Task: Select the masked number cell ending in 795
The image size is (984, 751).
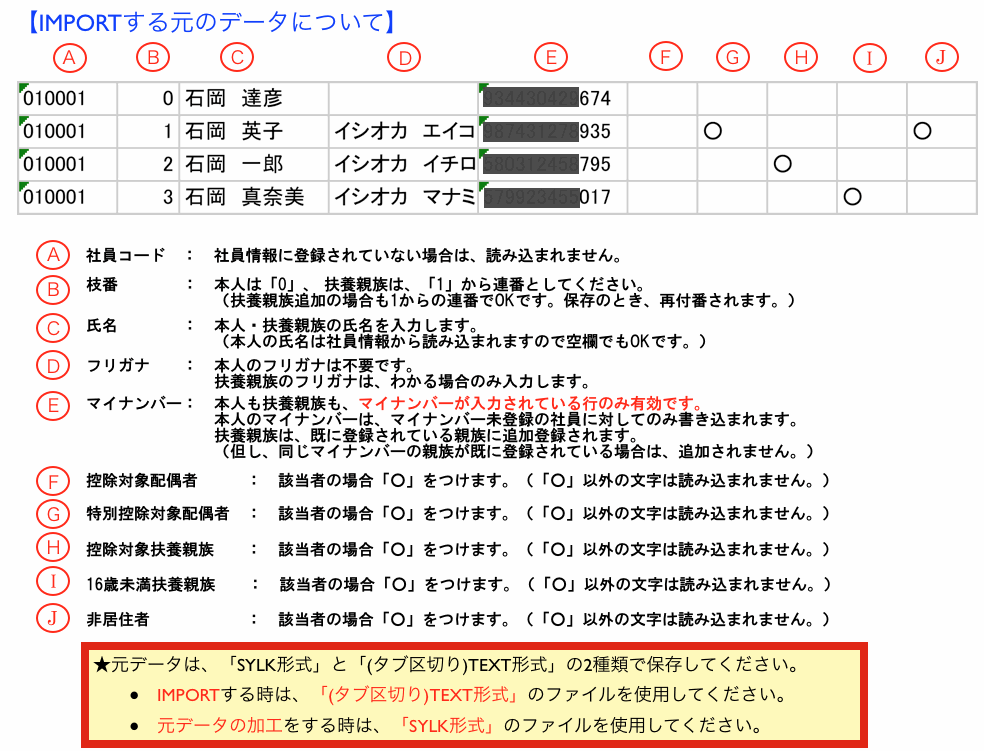Action: [552, 164]
